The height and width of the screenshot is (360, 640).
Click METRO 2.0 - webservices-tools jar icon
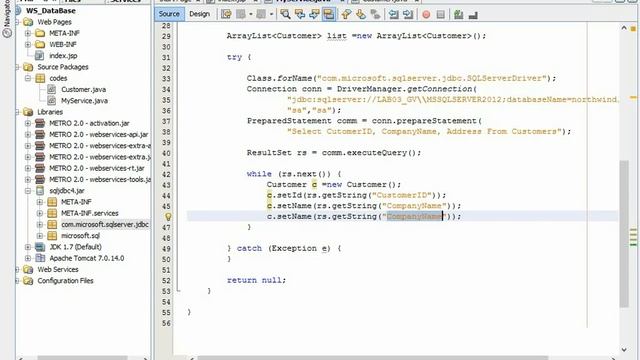pyautogui.click(x=40, y=180)
